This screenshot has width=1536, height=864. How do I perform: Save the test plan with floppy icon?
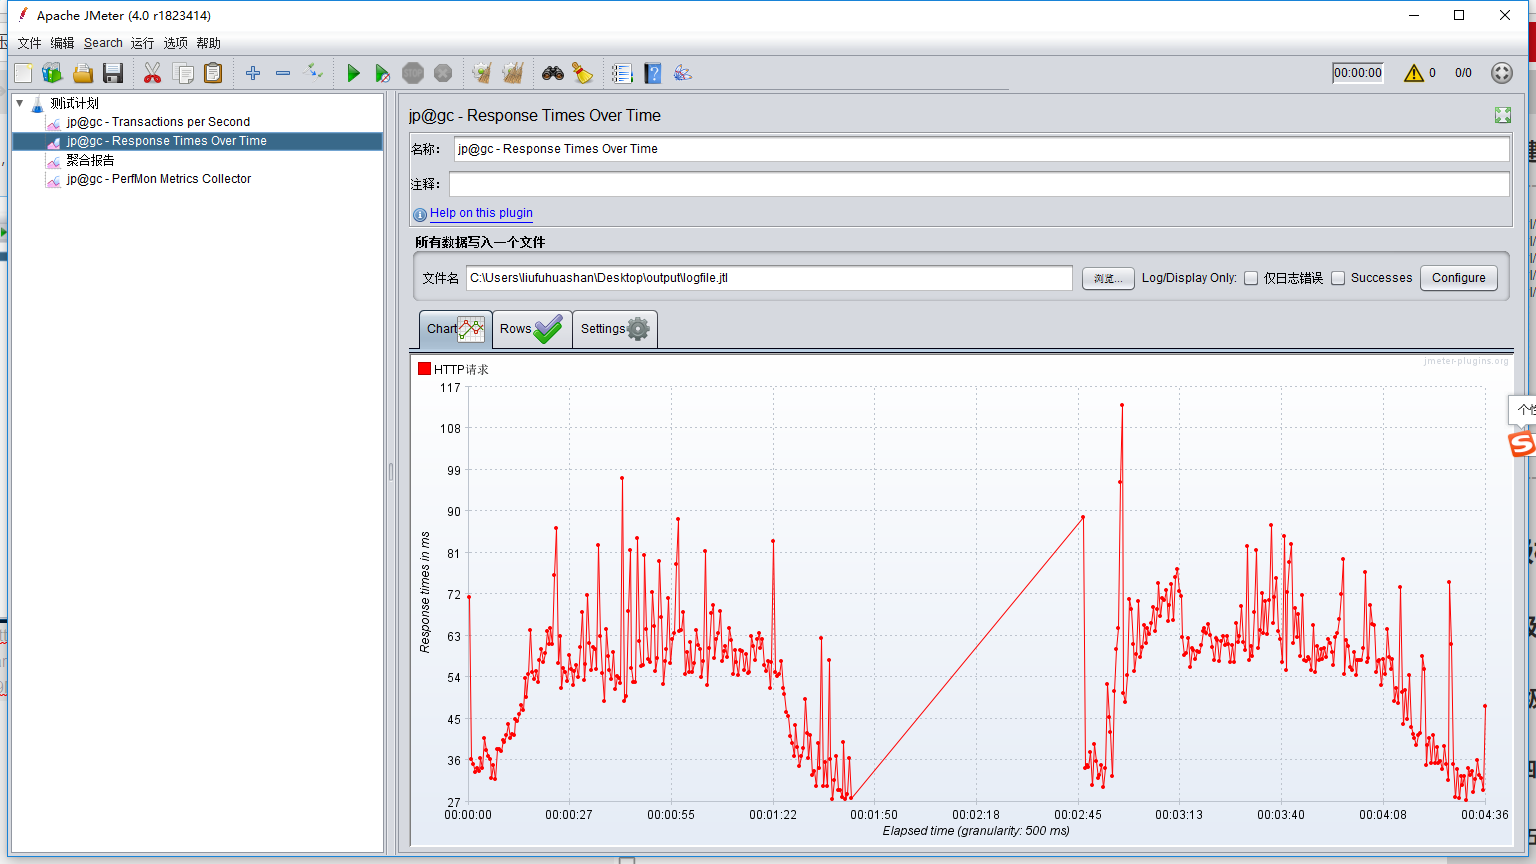click(x=113, y=73)
